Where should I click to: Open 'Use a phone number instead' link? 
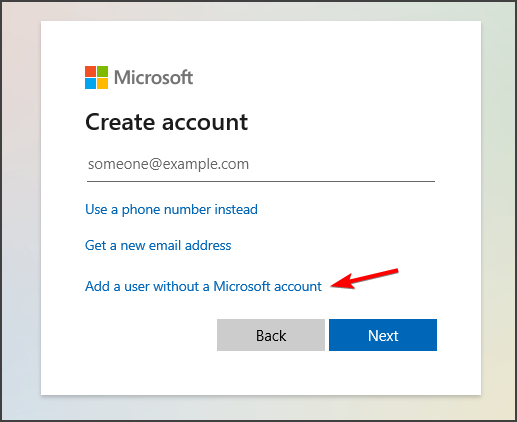pyautogui.click(x=171, y=210)
